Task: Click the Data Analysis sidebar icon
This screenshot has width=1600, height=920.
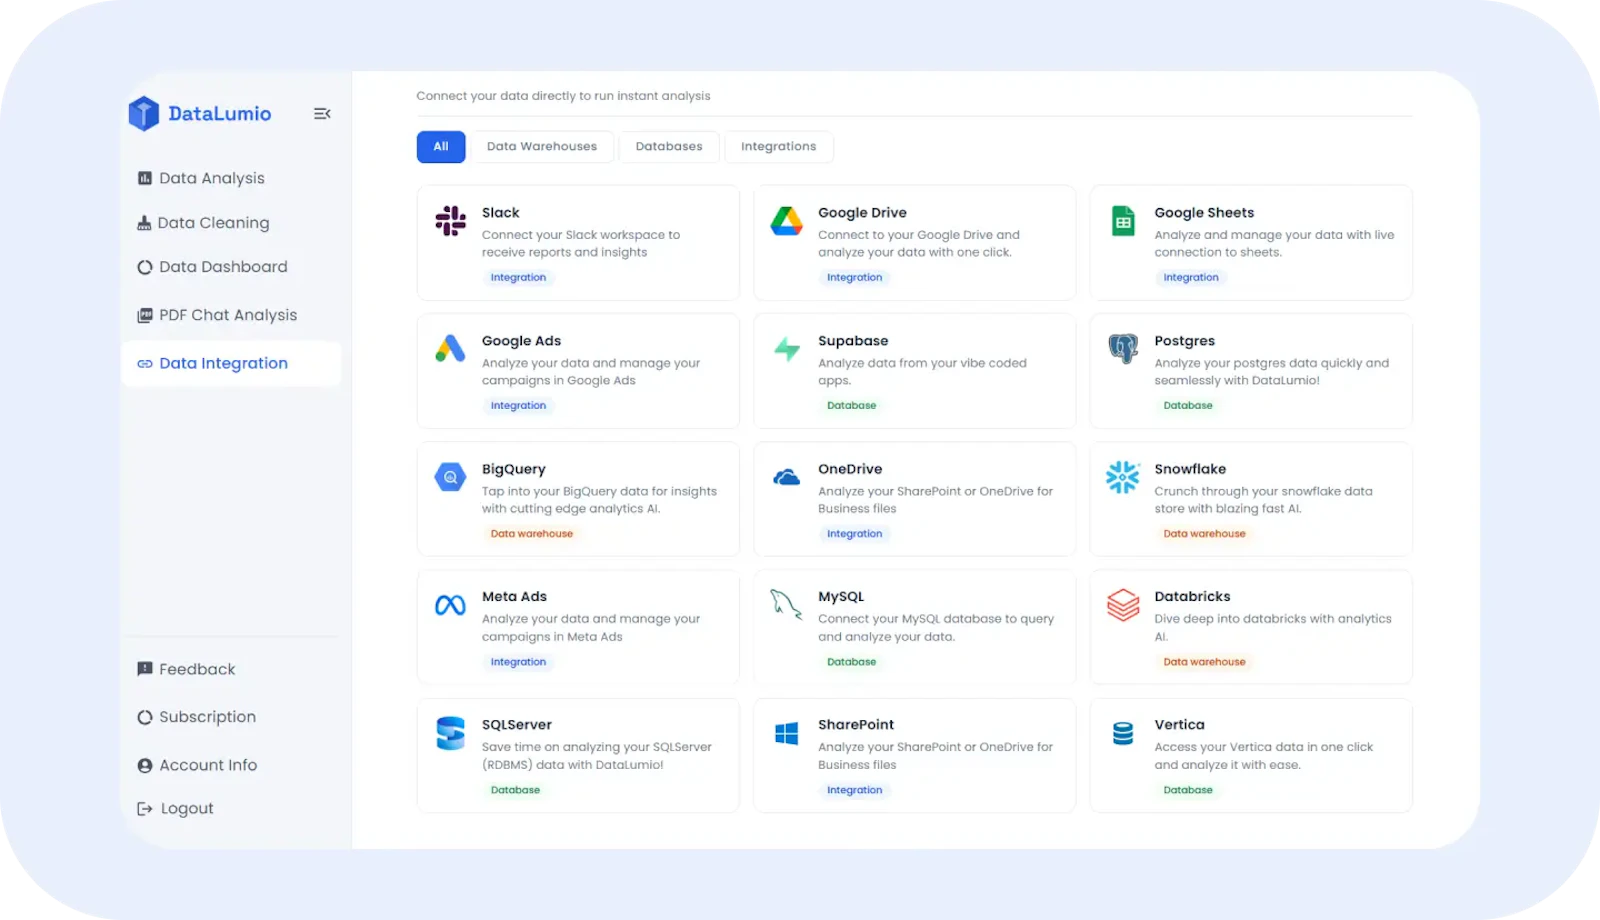Action: (145, 178)
